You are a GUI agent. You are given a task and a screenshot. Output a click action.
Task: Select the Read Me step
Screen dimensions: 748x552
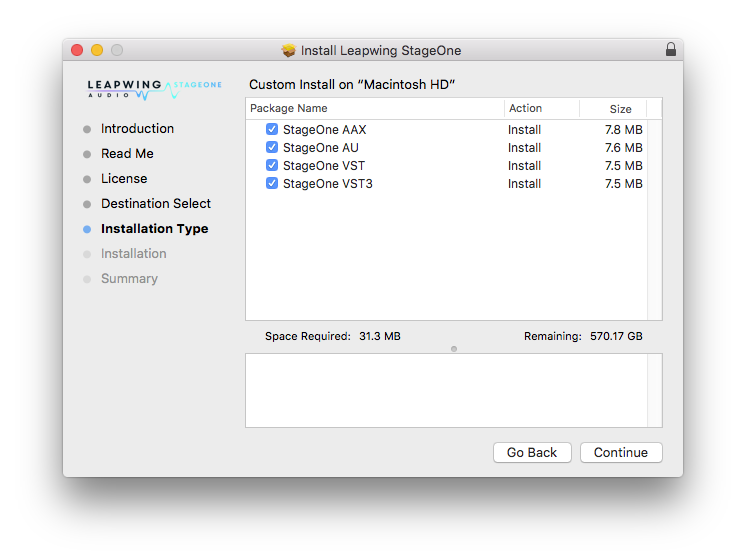click(127, 154)
